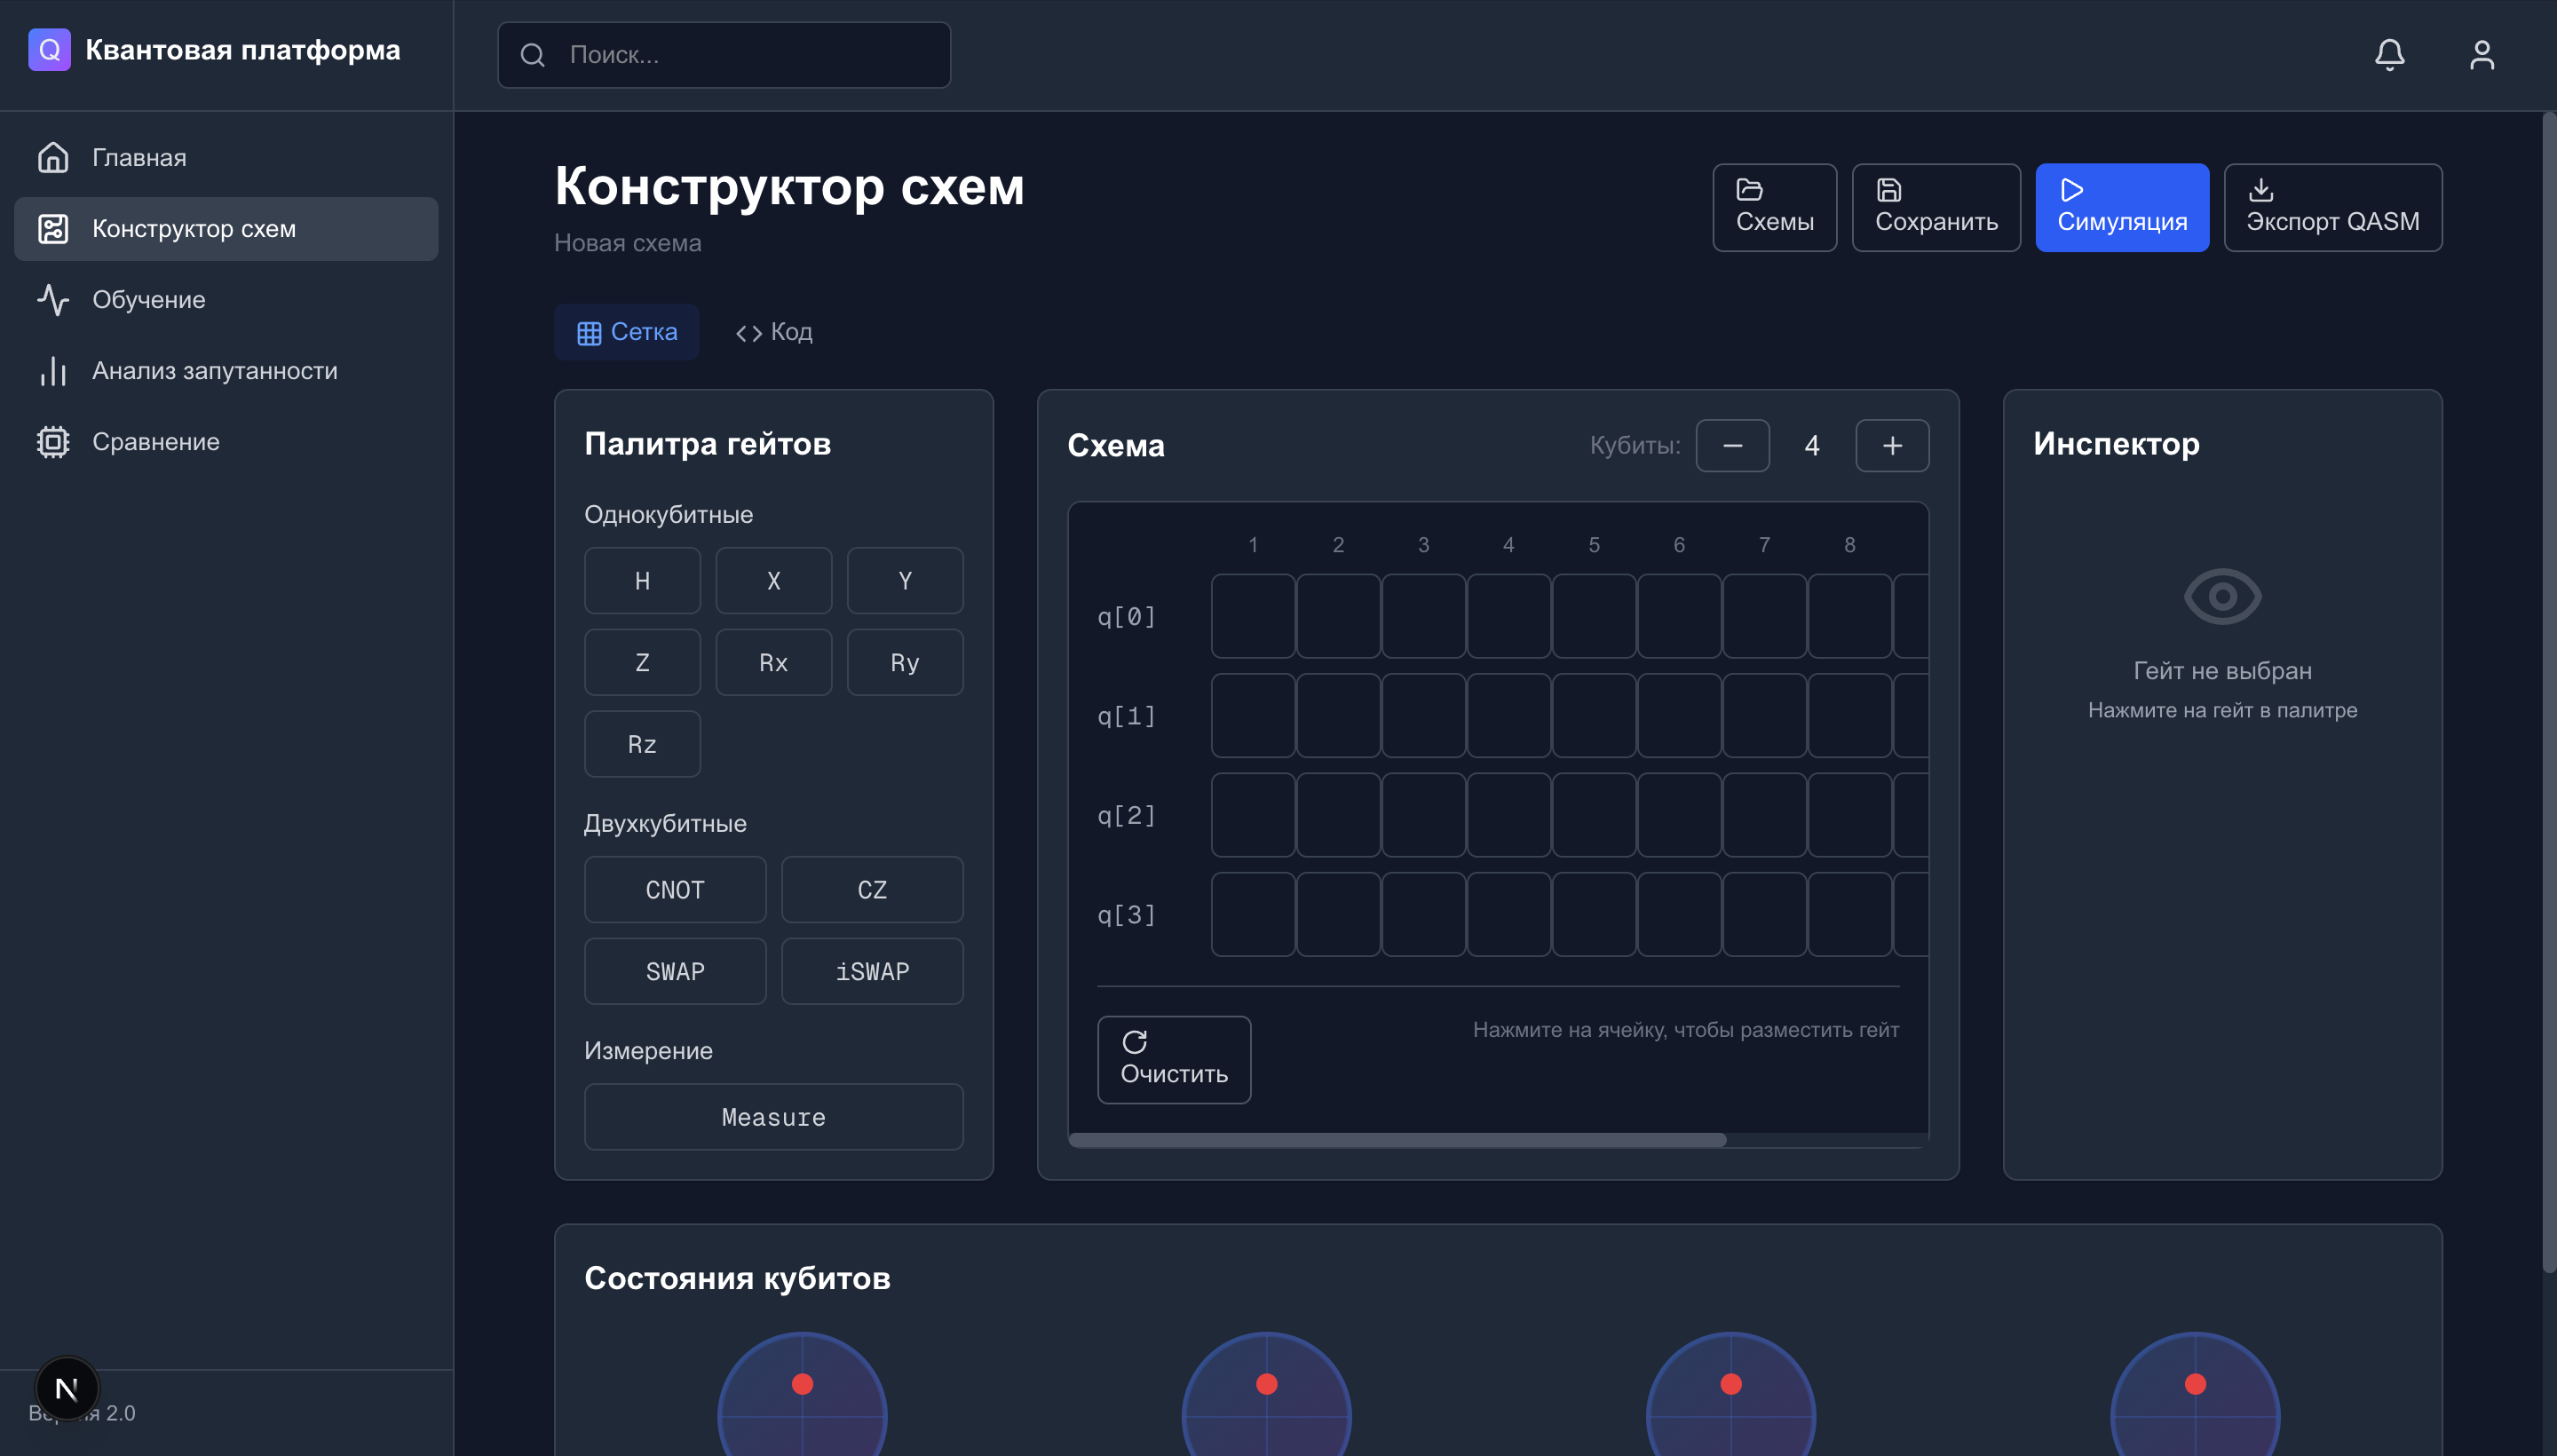Select the CZ gate
This screenshot has height=1456, width=2557.
(872, 889)
